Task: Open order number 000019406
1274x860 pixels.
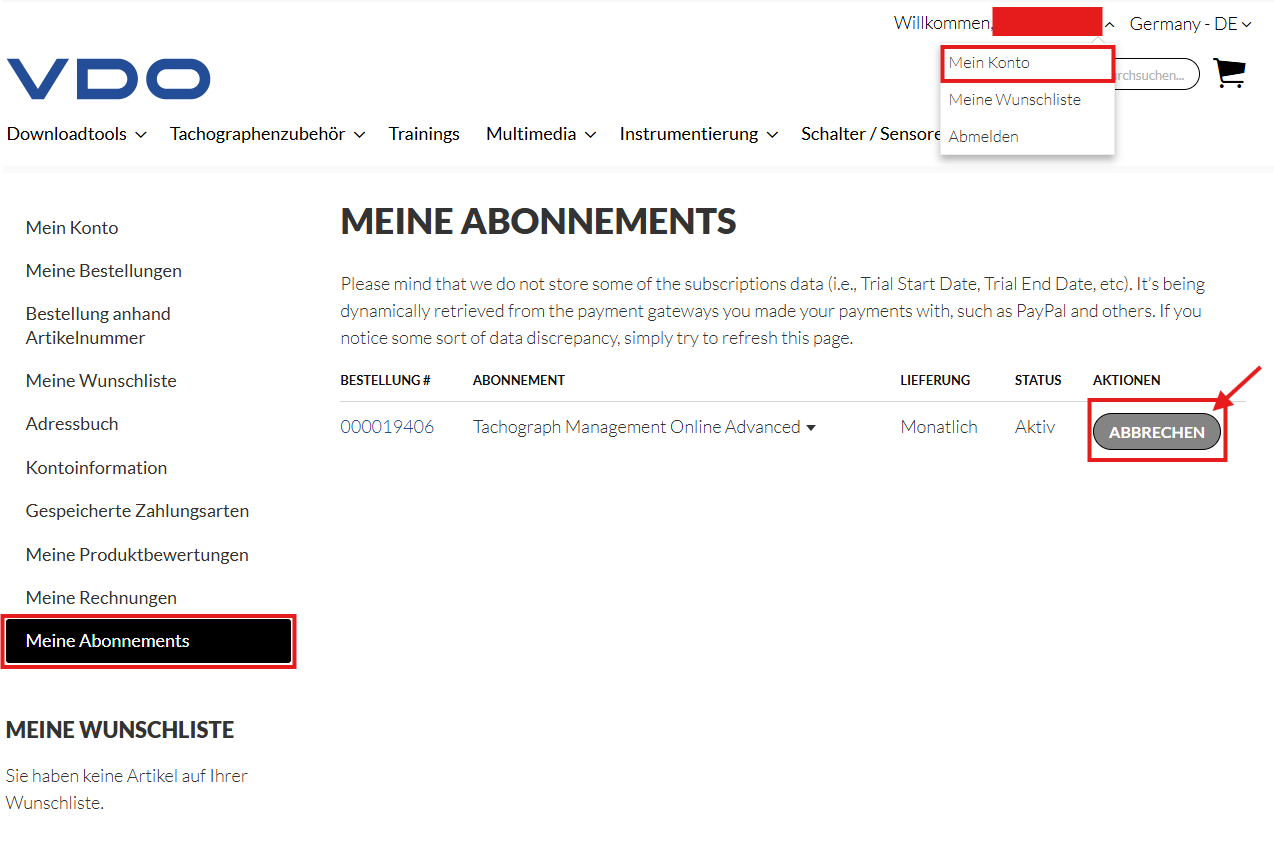Action: (x=387, y=427)
